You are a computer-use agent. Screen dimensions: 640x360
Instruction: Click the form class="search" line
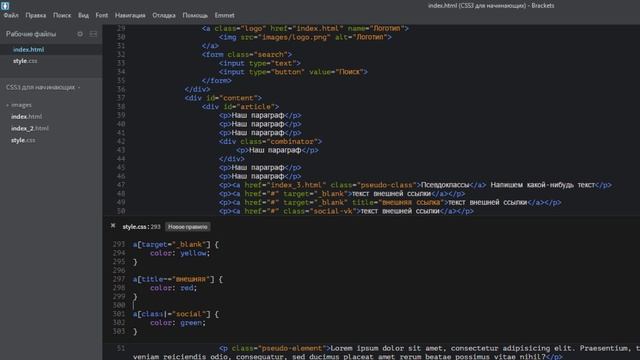point(247,55)
